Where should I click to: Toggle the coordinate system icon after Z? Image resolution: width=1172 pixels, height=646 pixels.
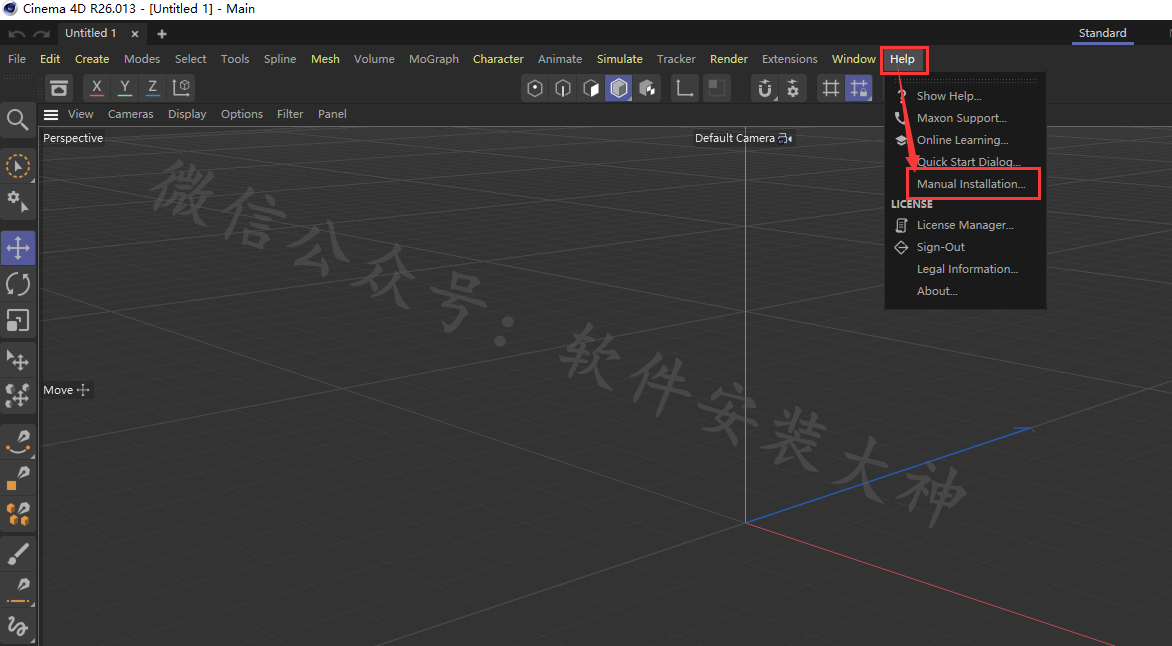pyautogui.click(x=181, y=87)
